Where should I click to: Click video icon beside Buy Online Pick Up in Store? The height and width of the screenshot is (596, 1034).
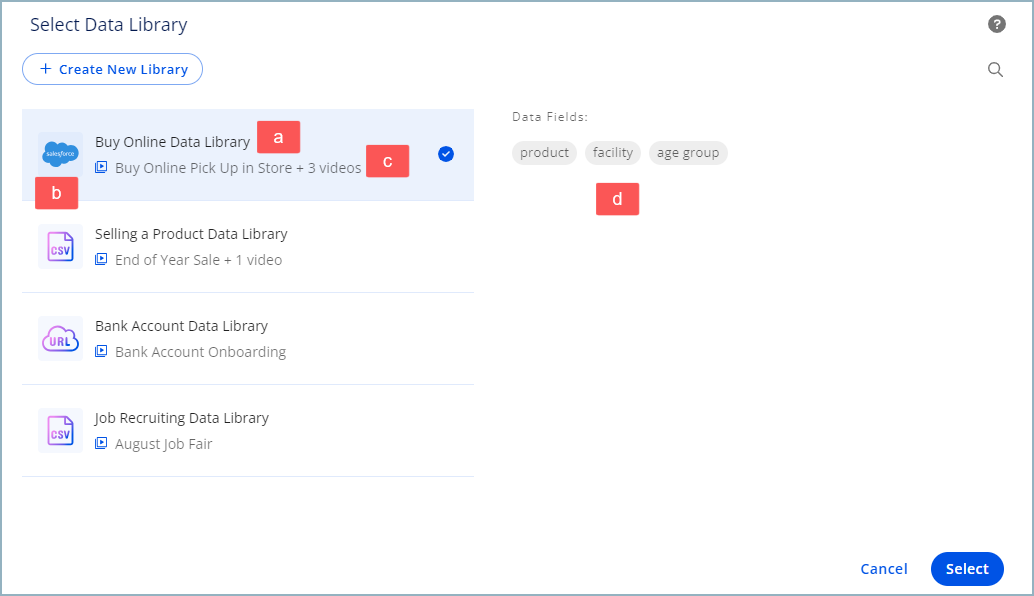point(101,167)
